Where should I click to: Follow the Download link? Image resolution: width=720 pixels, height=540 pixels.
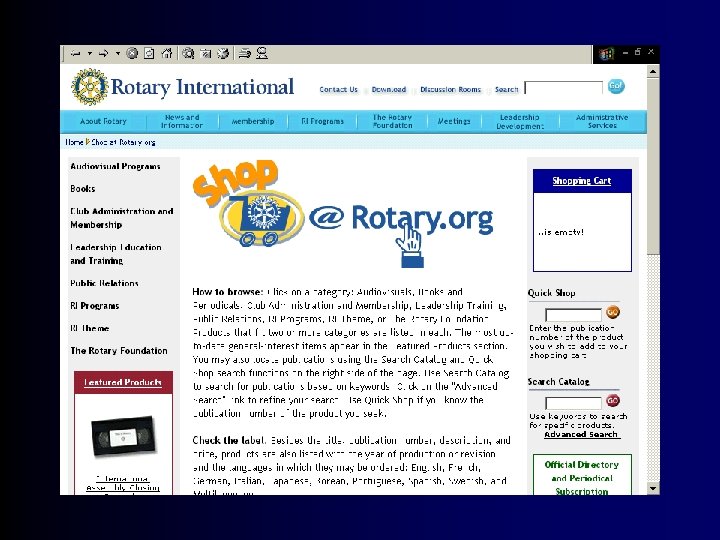[x=388, y=90]
